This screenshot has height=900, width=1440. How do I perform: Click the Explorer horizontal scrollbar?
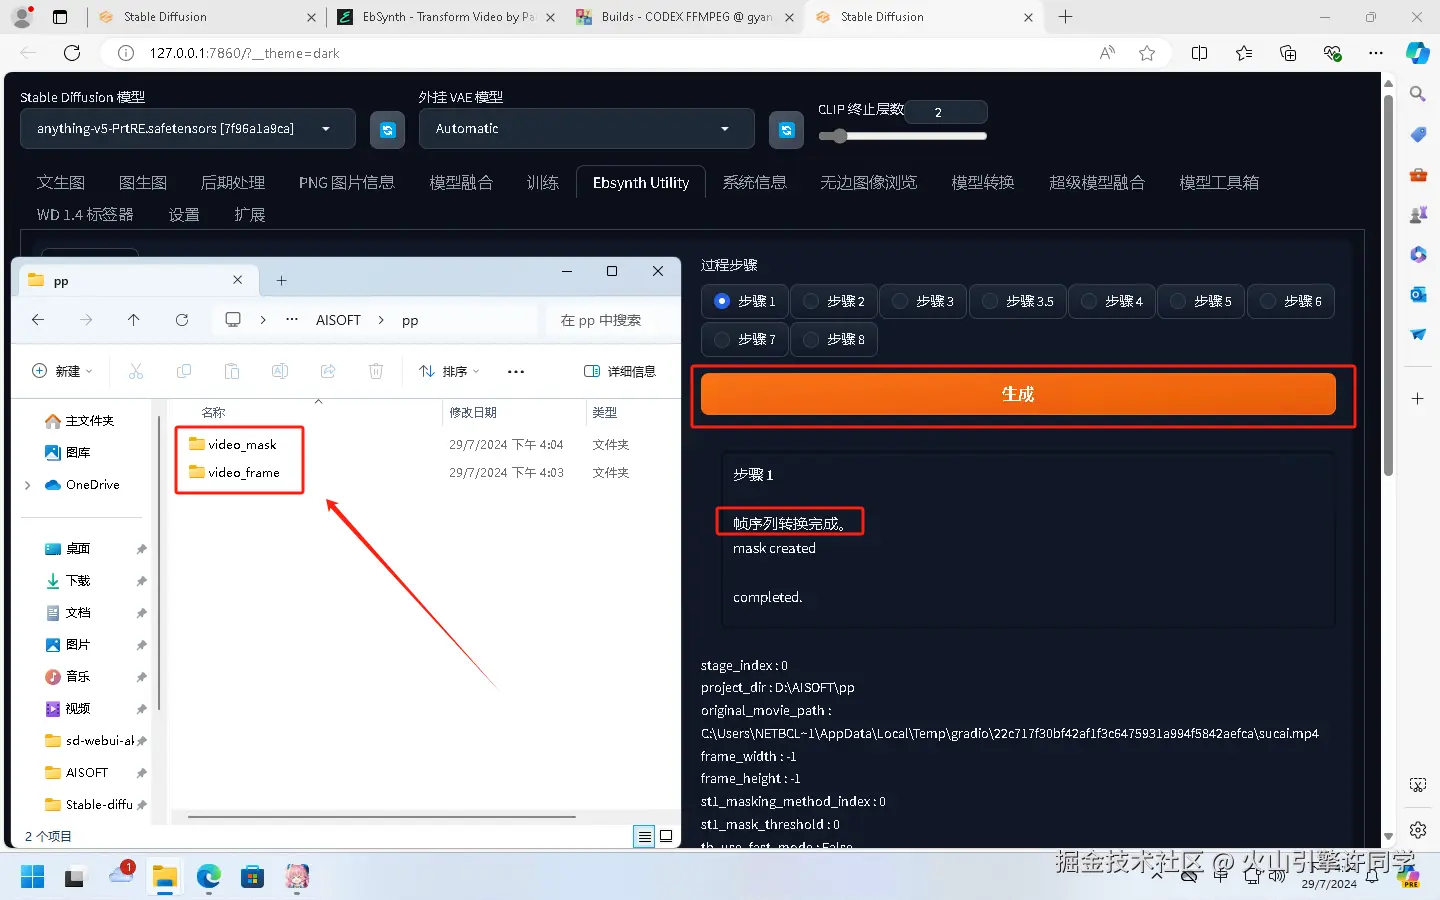382,817
